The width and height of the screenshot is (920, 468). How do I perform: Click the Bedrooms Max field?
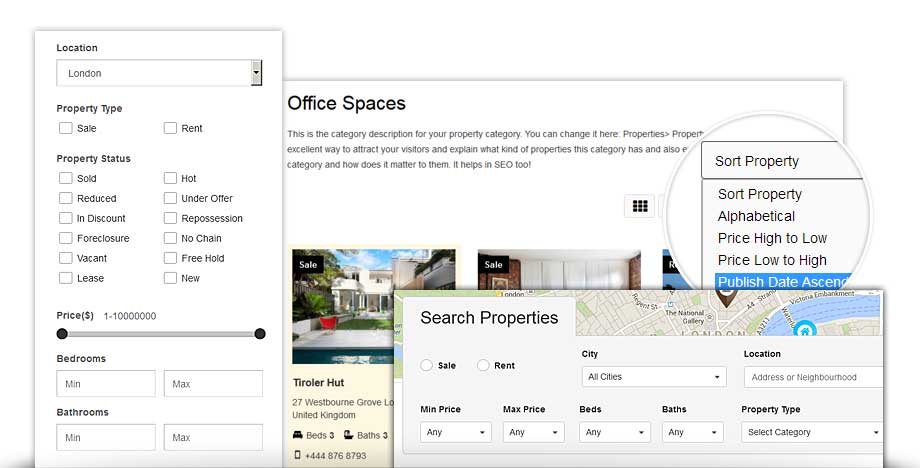pyautogui.click(x=213, y=384)
